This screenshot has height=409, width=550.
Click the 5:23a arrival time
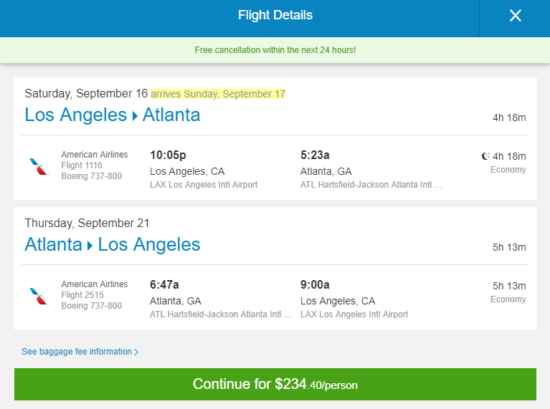click(x=315, y=155)
